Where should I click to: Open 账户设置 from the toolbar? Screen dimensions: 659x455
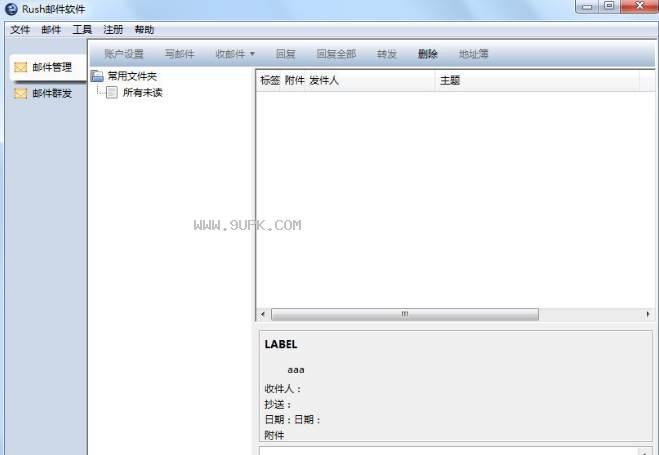(124, 54)
